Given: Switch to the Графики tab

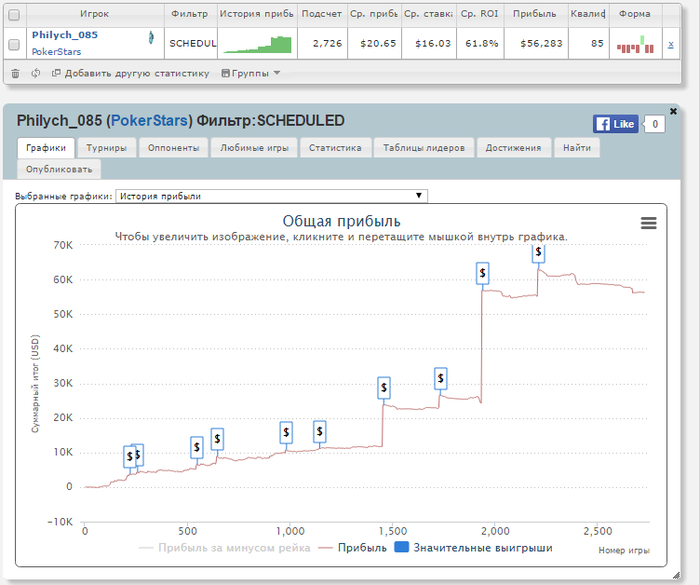Looking at the screenshot, I should click(x=46, y=148).
